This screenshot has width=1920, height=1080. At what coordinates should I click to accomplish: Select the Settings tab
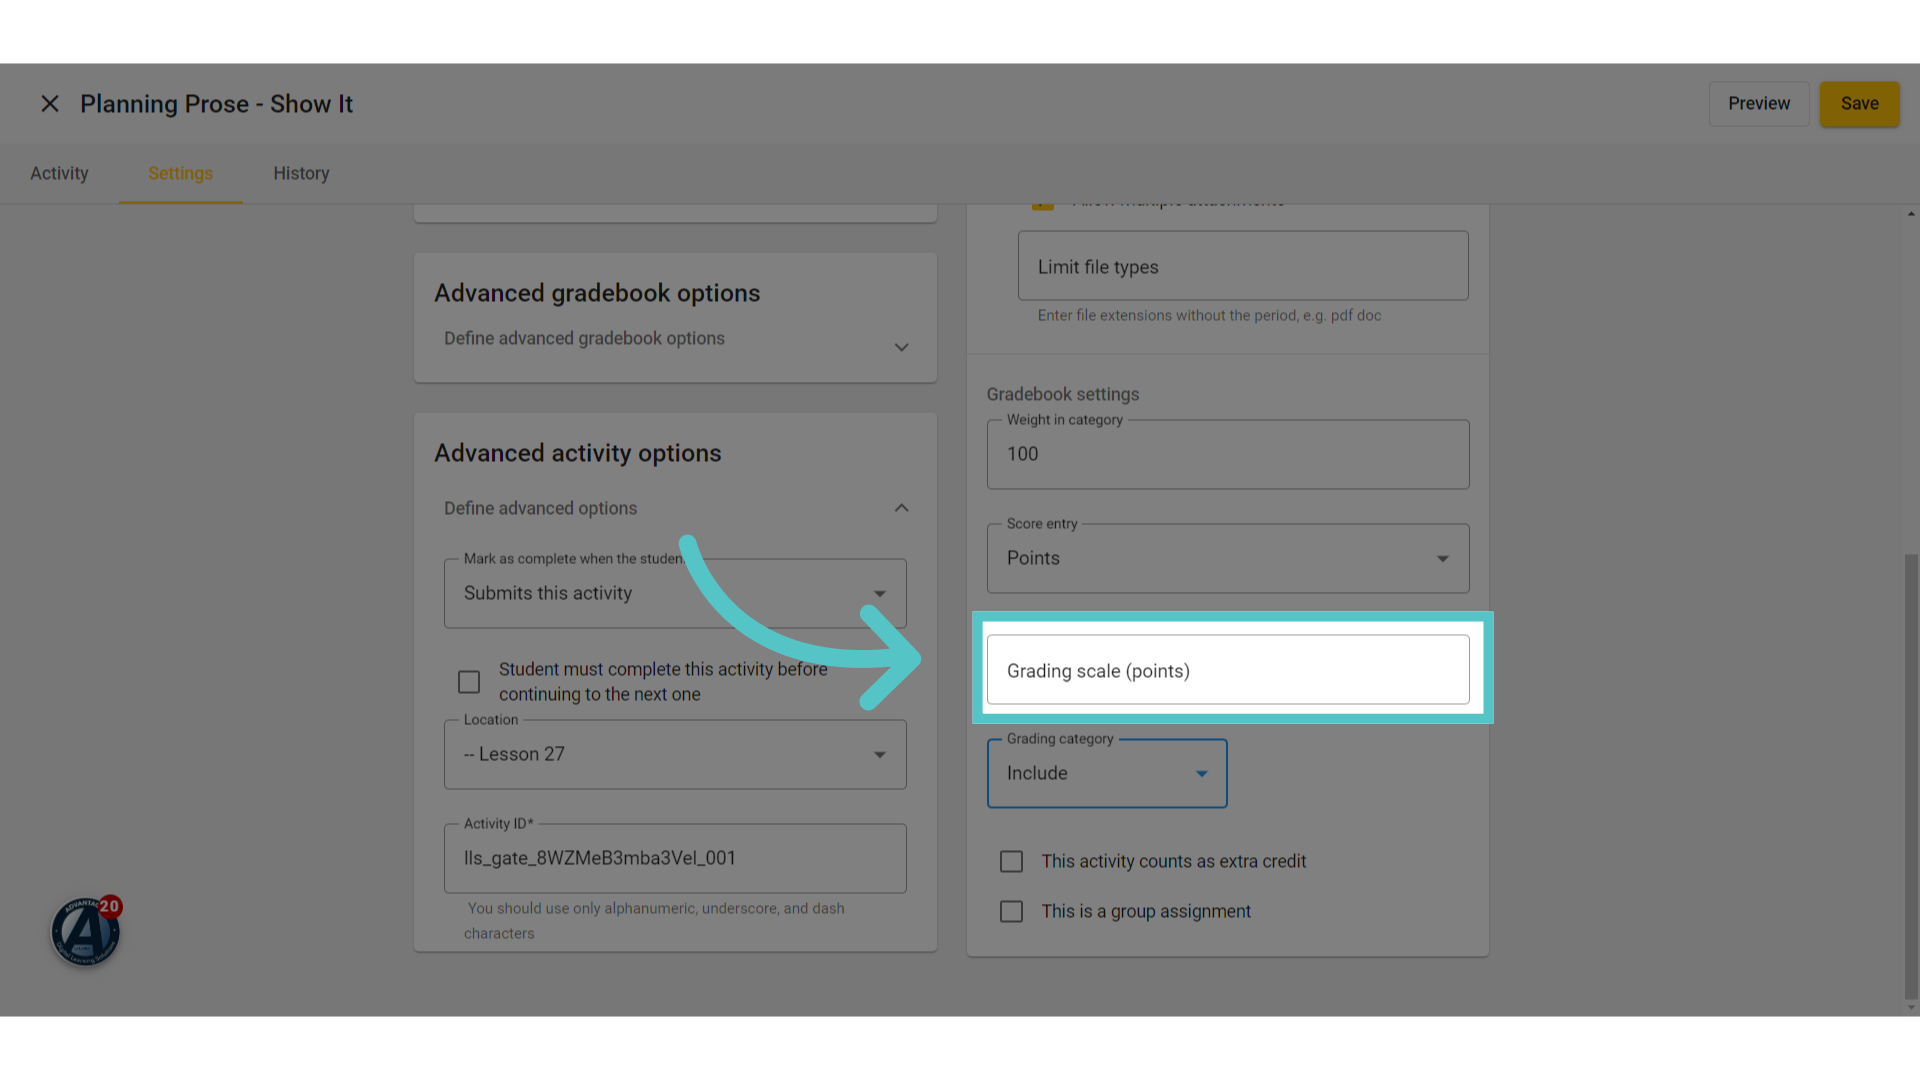(x=180, y=173)
